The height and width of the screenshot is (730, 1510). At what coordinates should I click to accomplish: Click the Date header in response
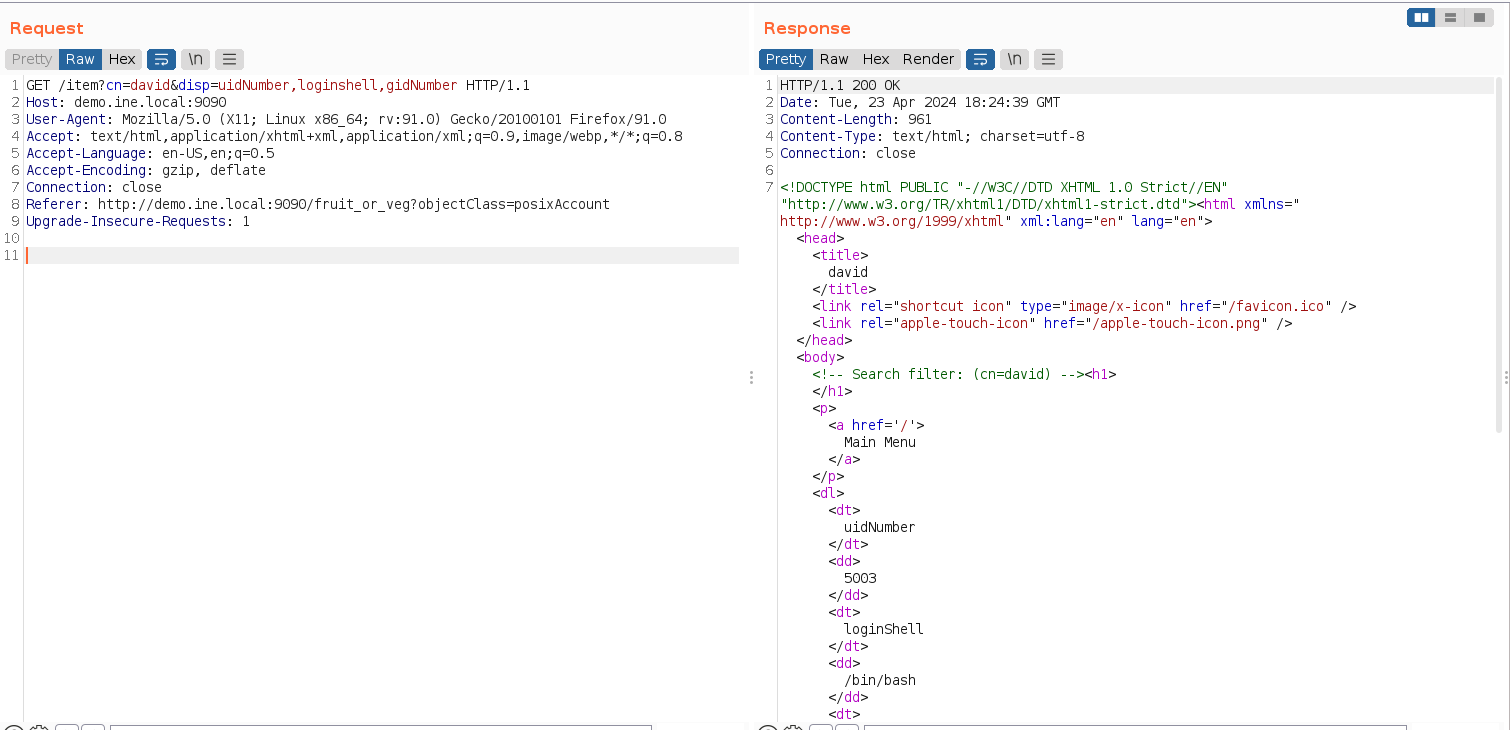[920, 102]
